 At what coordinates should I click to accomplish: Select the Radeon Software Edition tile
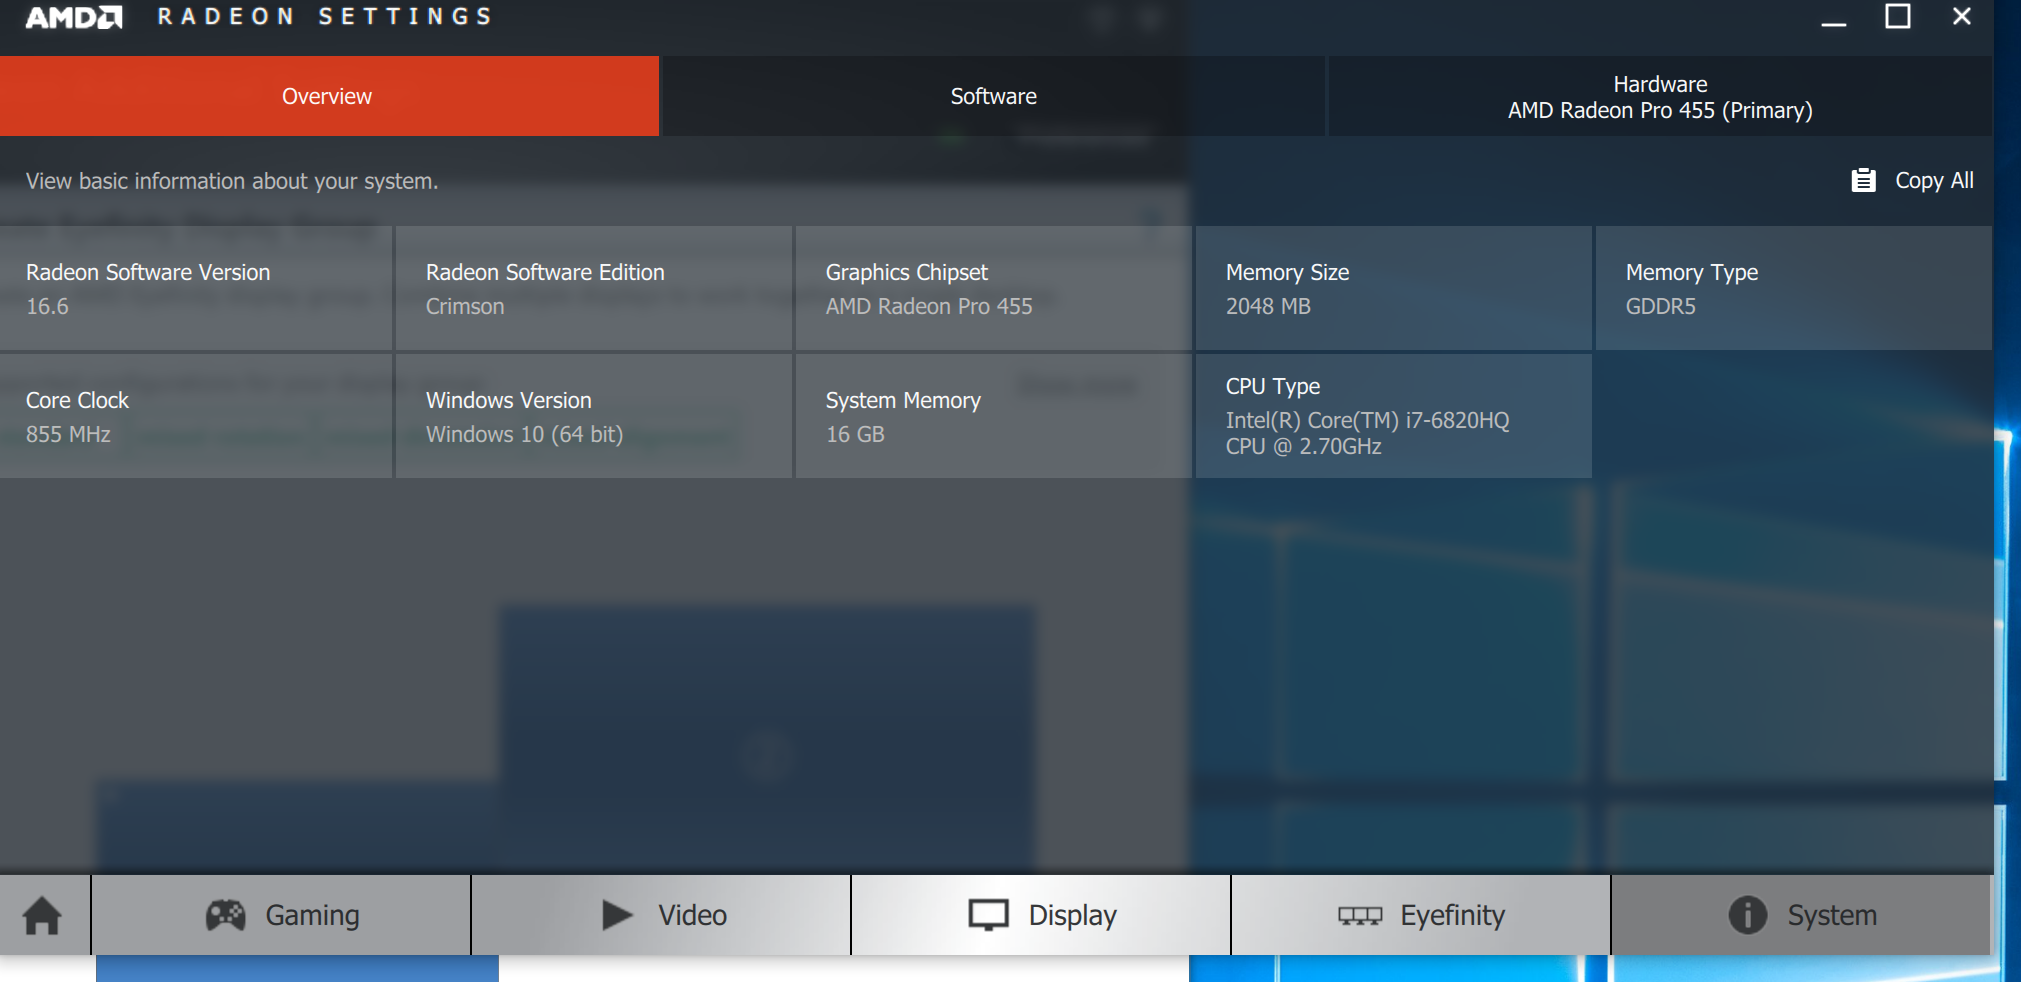pyautogui.click(x=594, y=288)
